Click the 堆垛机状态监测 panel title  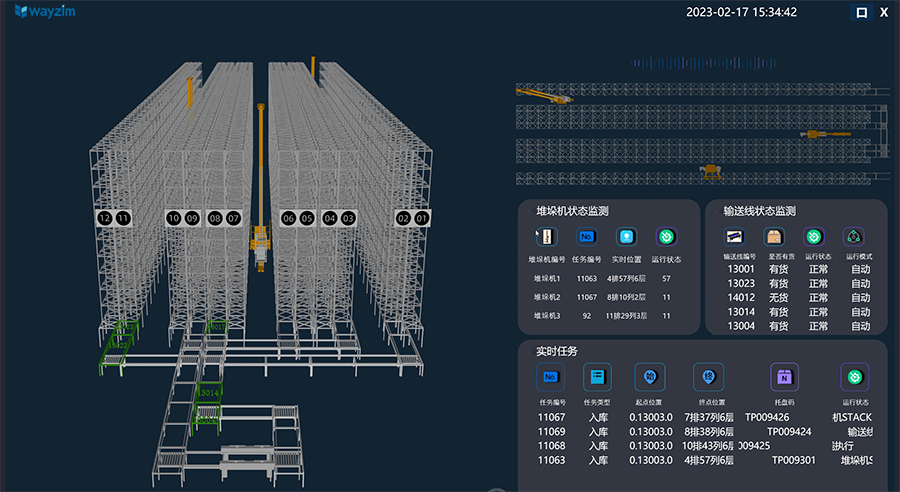pyautogui.click(x=572, y=211)
